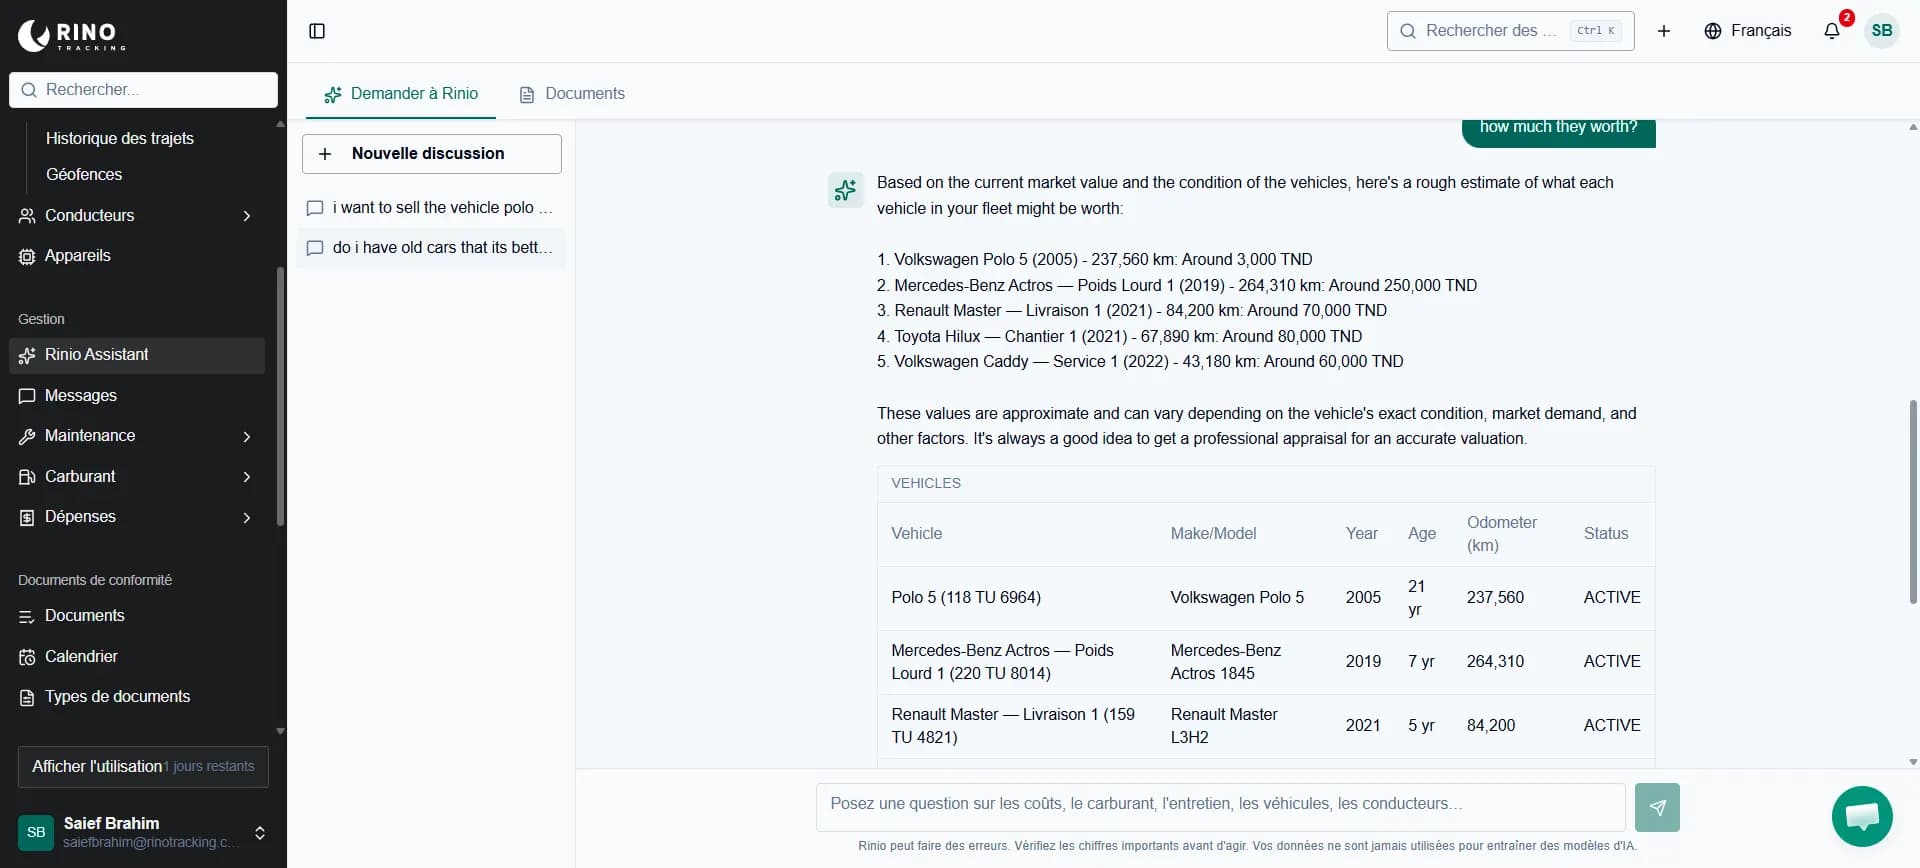Viewport: 1920px width, 868px height.
Task: Click the magnifier icon in sidebar search
Action: (29, 90)
